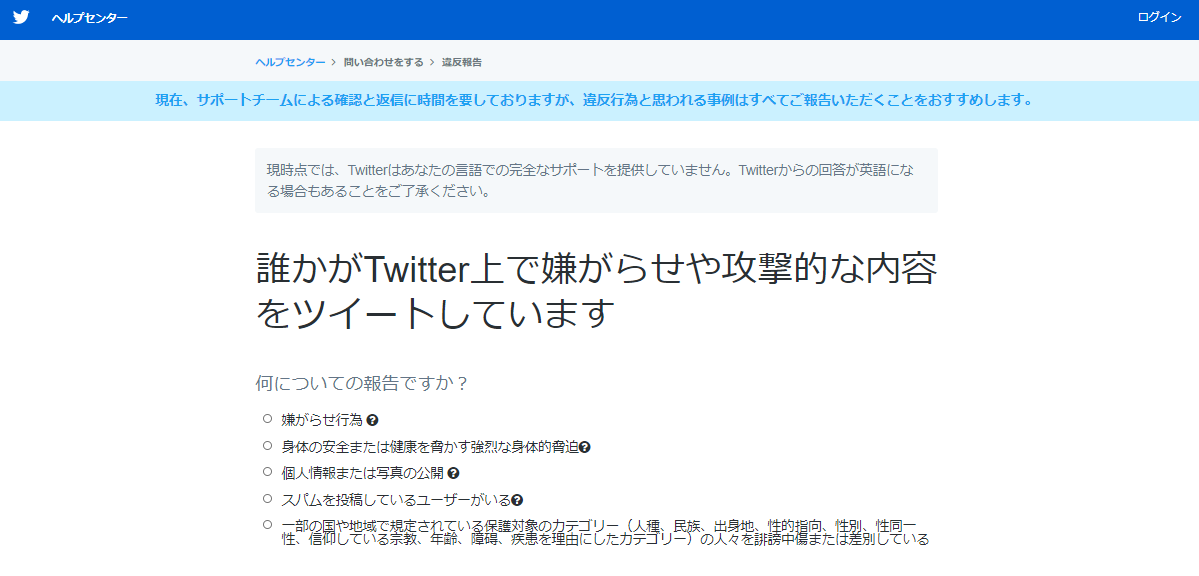Open help icon next to 身体的脅迫
Viewport: 1199px width, 576px height.
tap(585, 447)
